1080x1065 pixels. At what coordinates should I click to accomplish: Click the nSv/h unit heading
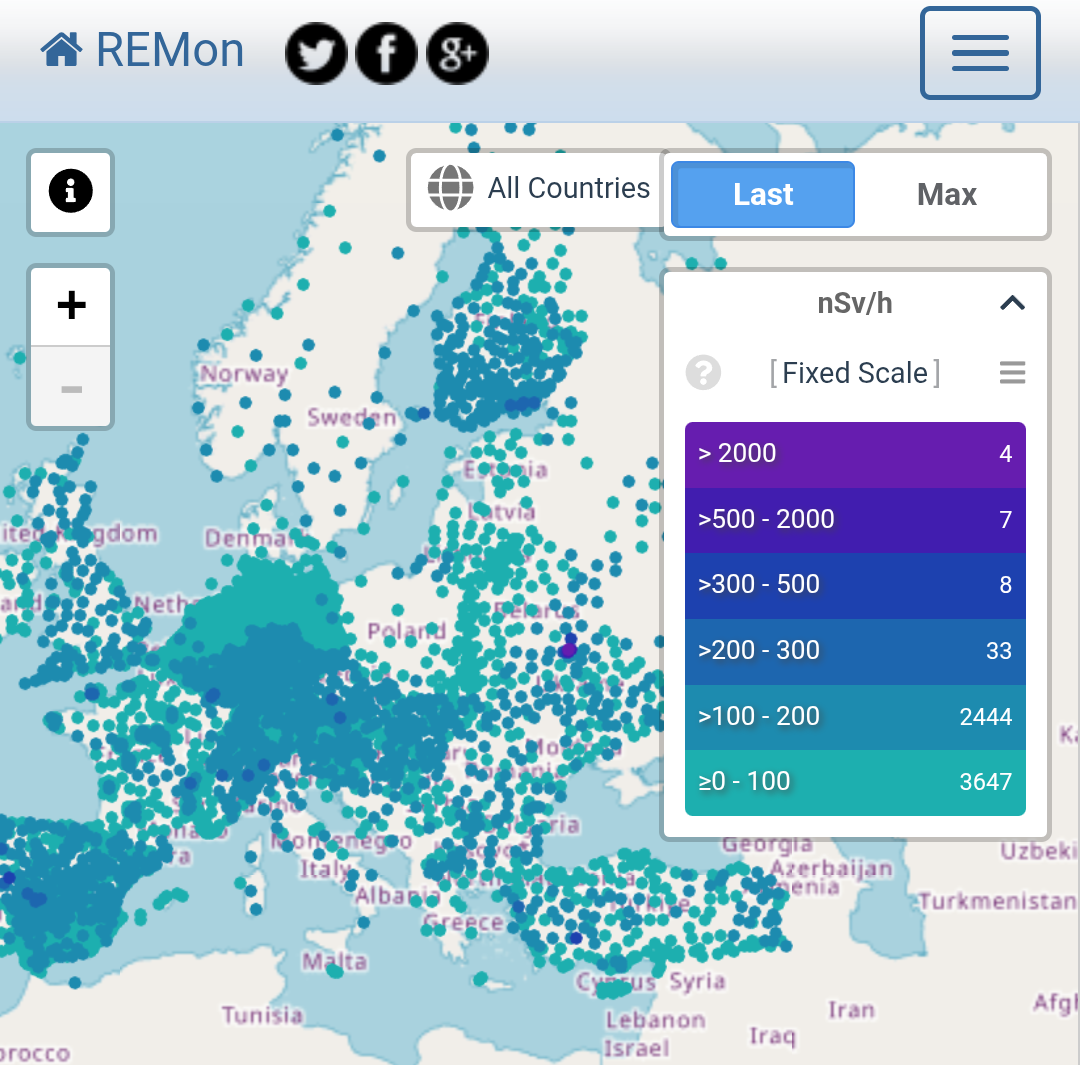pos(855,303)
